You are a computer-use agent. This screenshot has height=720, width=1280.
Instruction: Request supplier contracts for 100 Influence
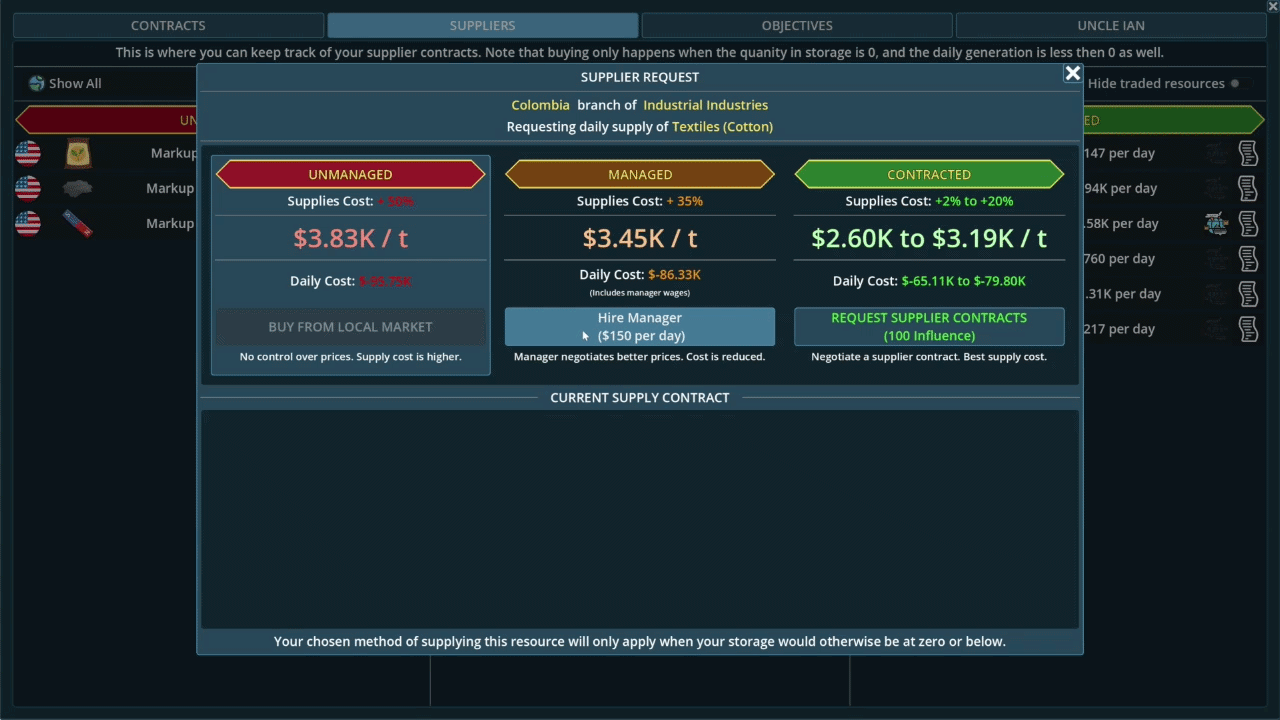click(x=929, y=327)
